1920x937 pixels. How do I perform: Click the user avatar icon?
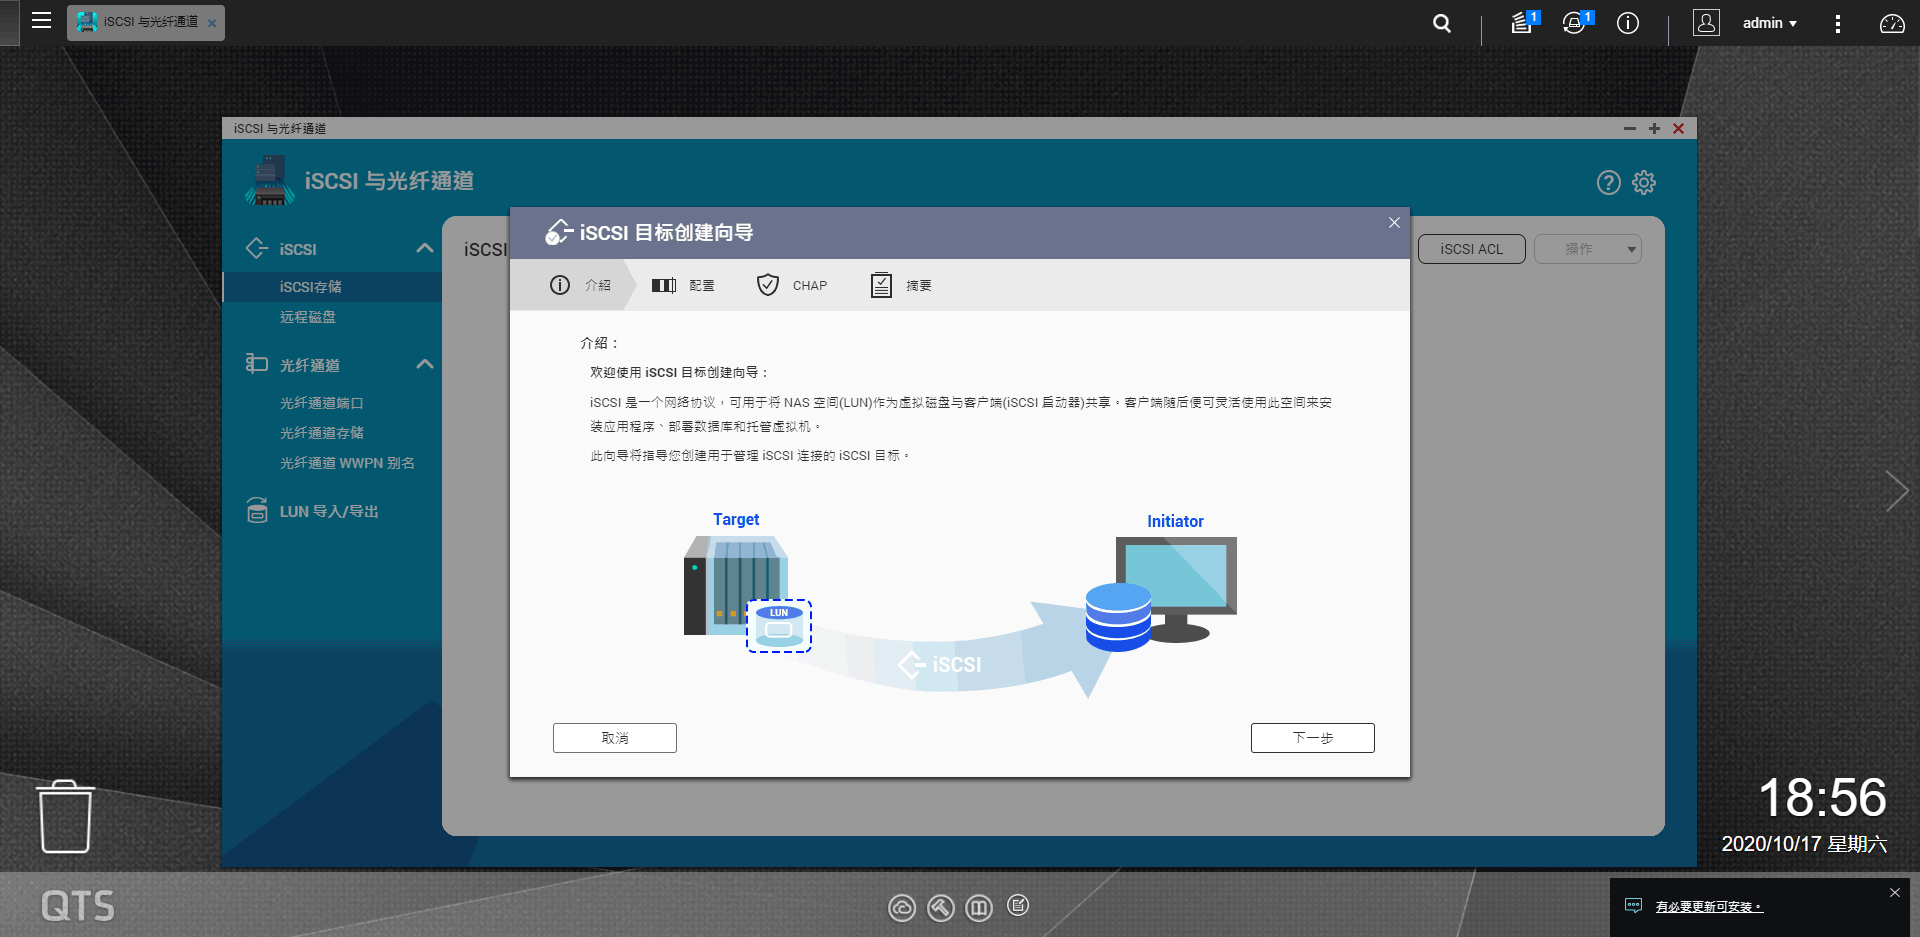coord(1706,23)
